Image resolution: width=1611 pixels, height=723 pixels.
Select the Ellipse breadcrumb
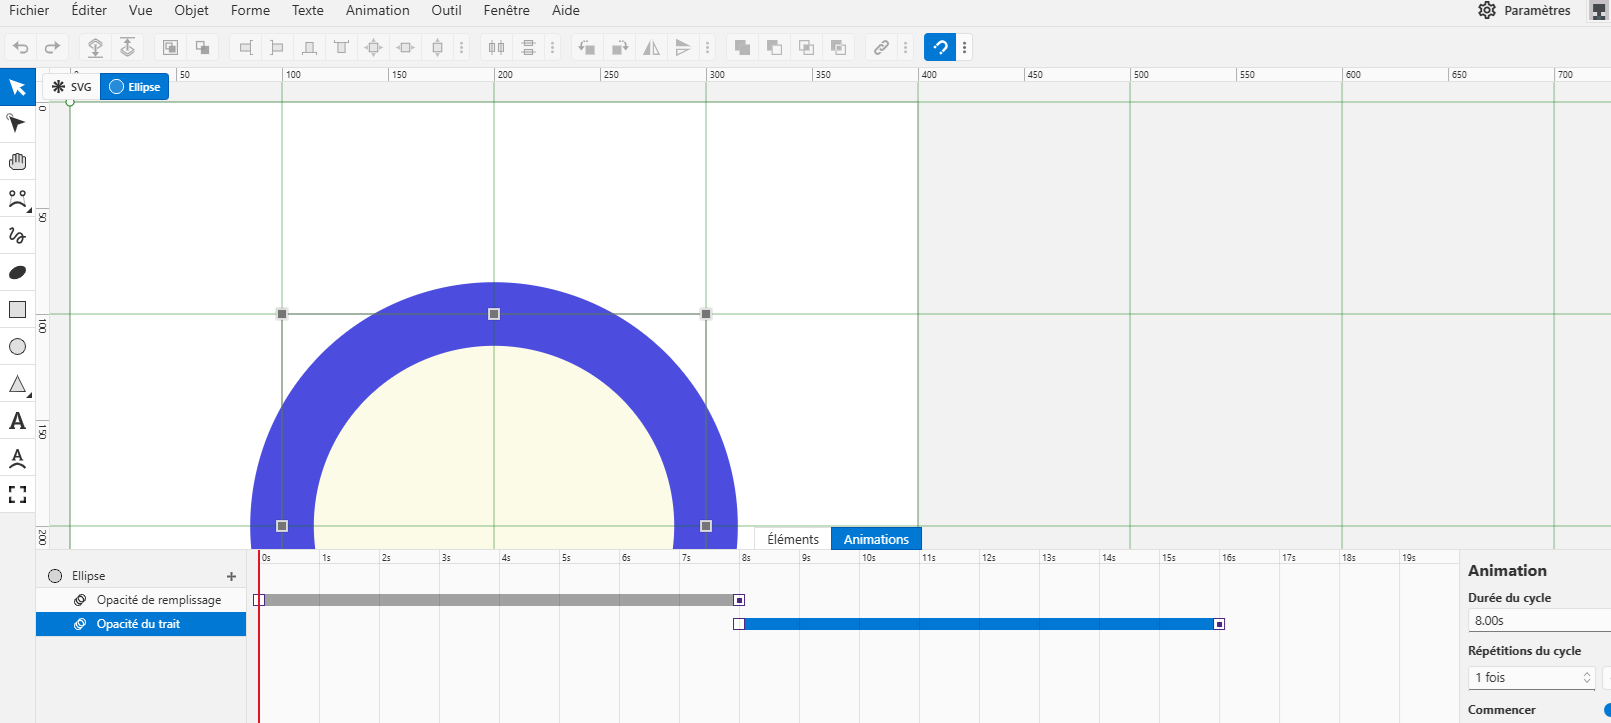pyautogui.click(x=135, y=87)
